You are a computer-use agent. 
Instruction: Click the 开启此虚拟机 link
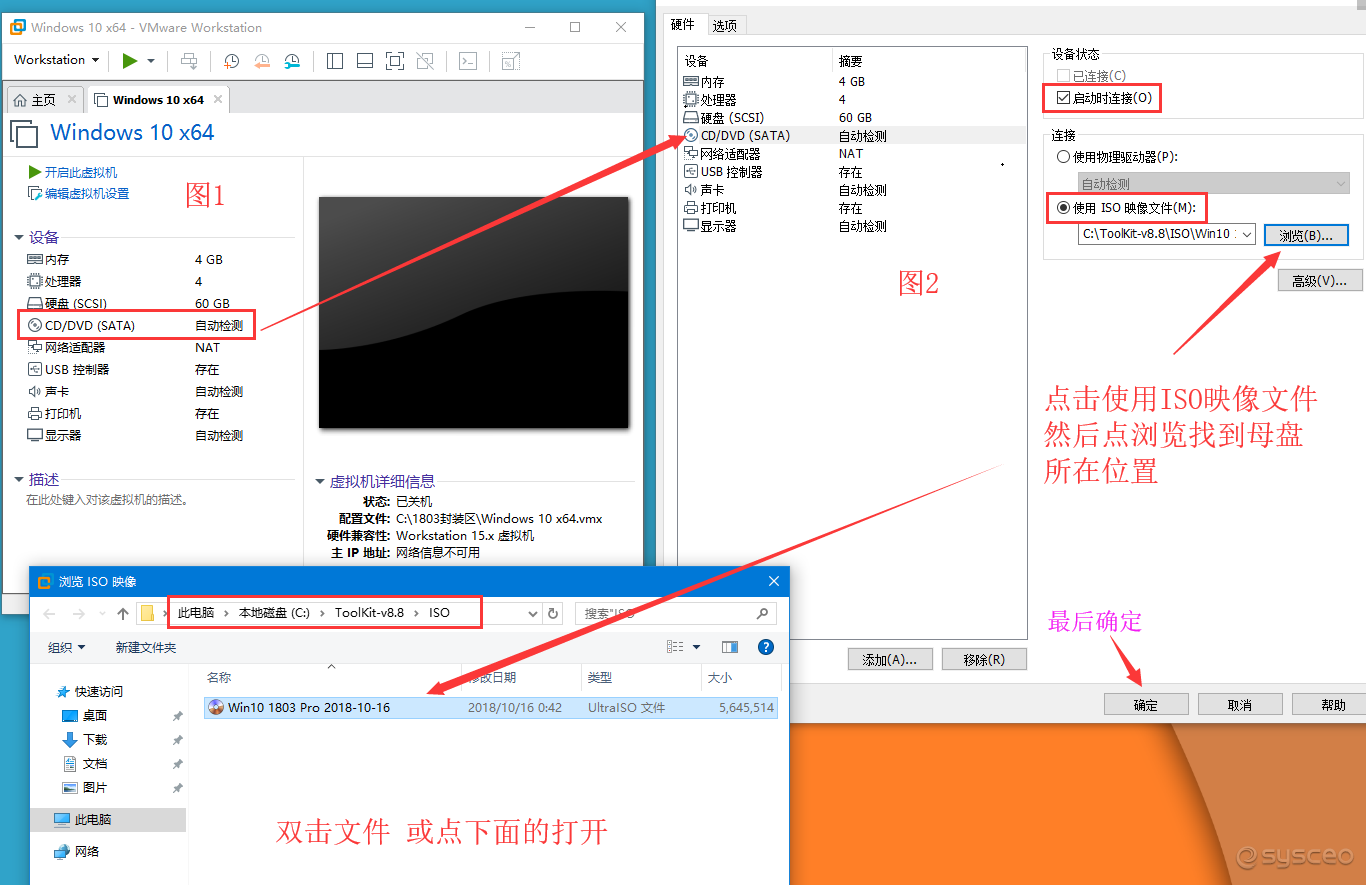73,173
